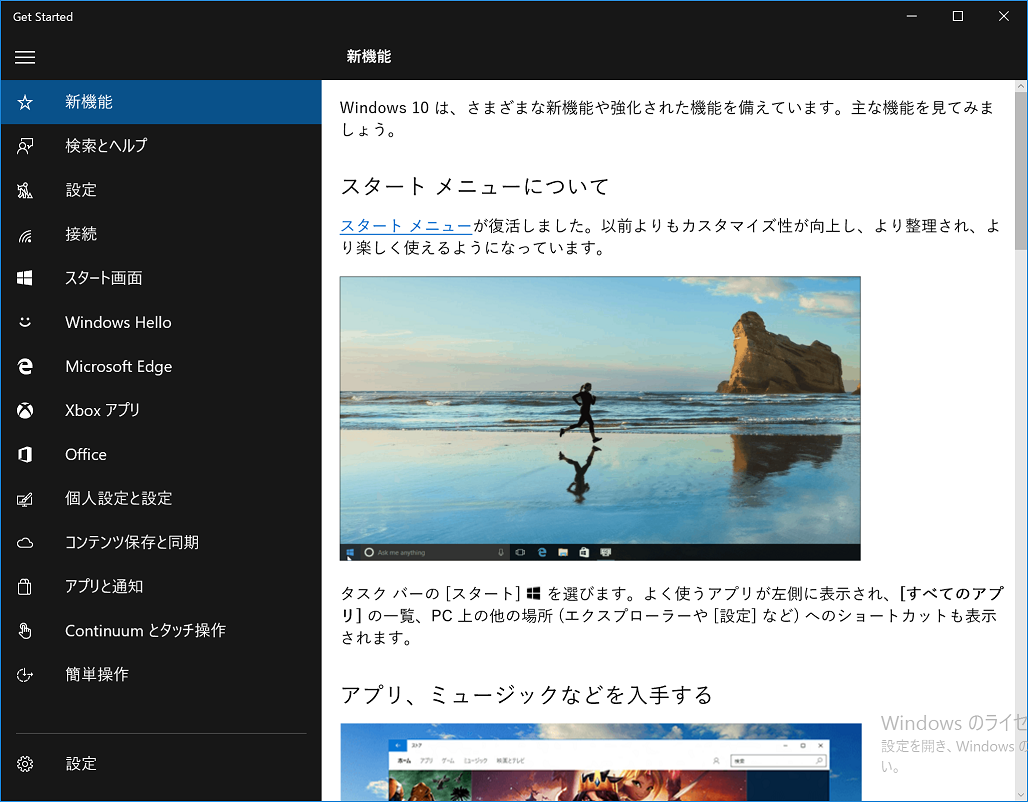Click the vertical scrollbar thumb
The height and width of the screenshot is (802, 1028).
pyautogui.click(x=1021, y=170)
